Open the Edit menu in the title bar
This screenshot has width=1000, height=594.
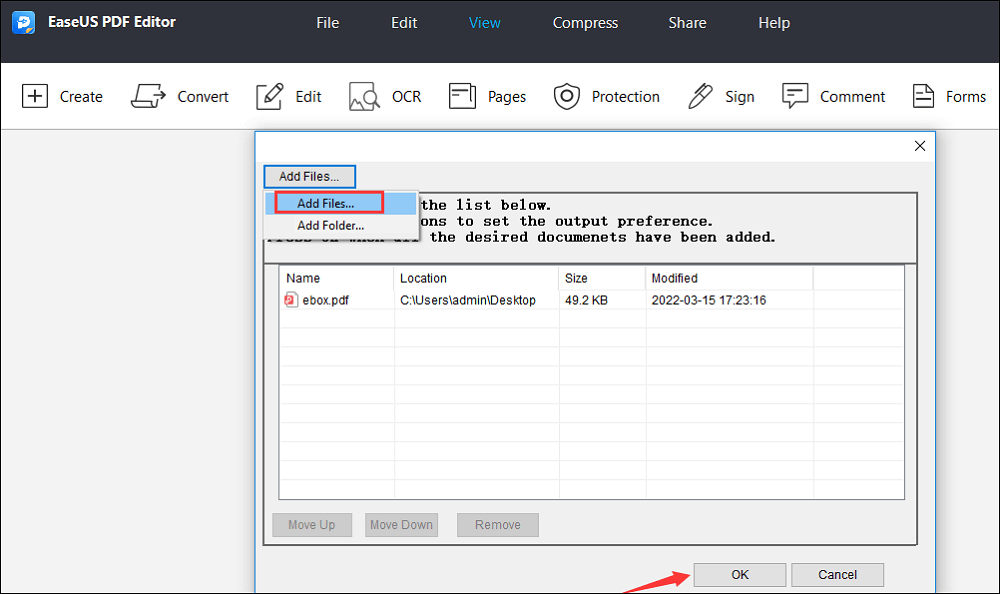tap(404, 23)
